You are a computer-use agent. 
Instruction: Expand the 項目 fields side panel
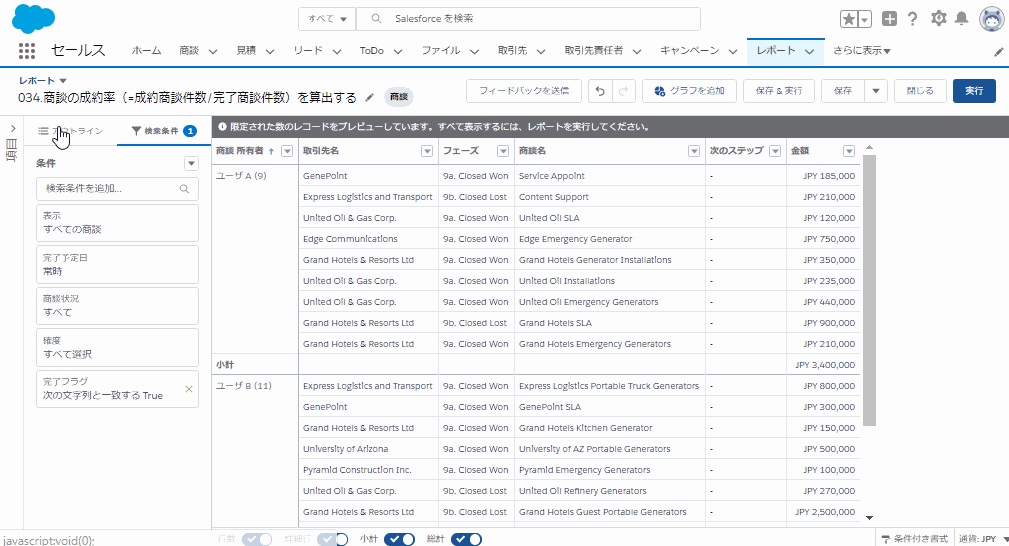pyautogui.click(x=12, y=129)
